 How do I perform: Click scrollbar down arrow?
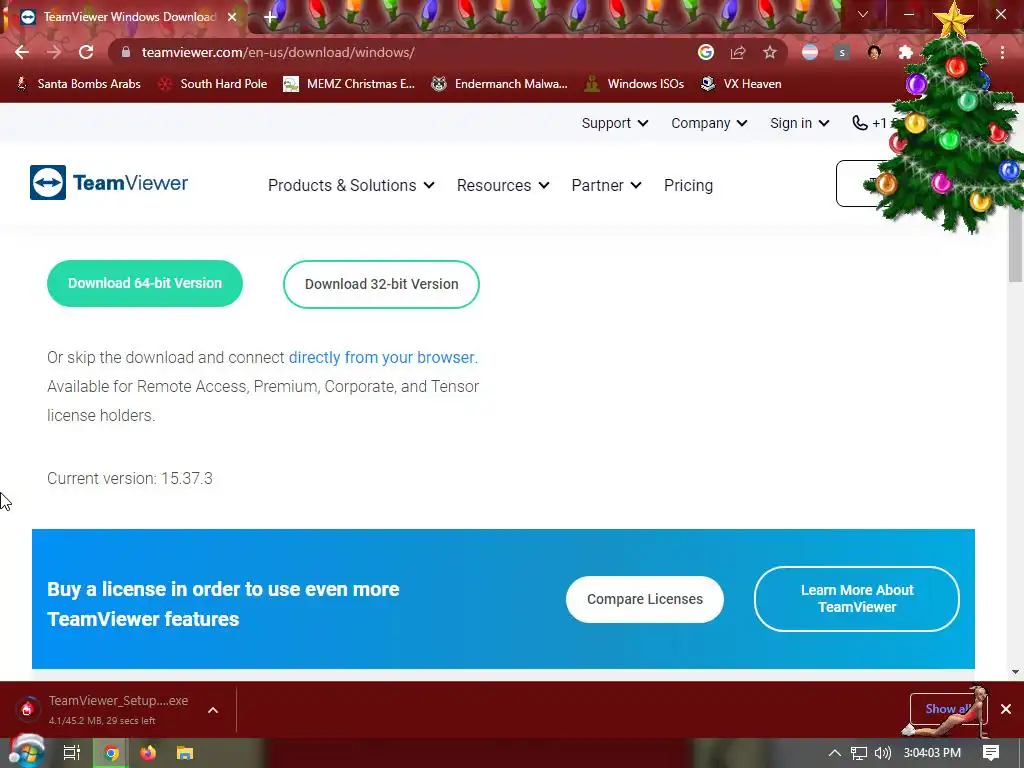click(1015, 671)
